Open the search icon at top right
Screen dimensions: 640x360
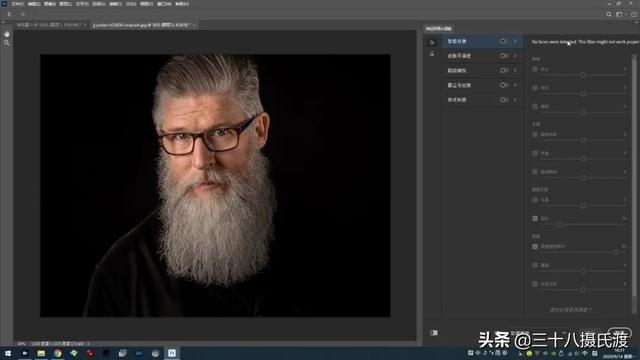[x=609, y=14]
